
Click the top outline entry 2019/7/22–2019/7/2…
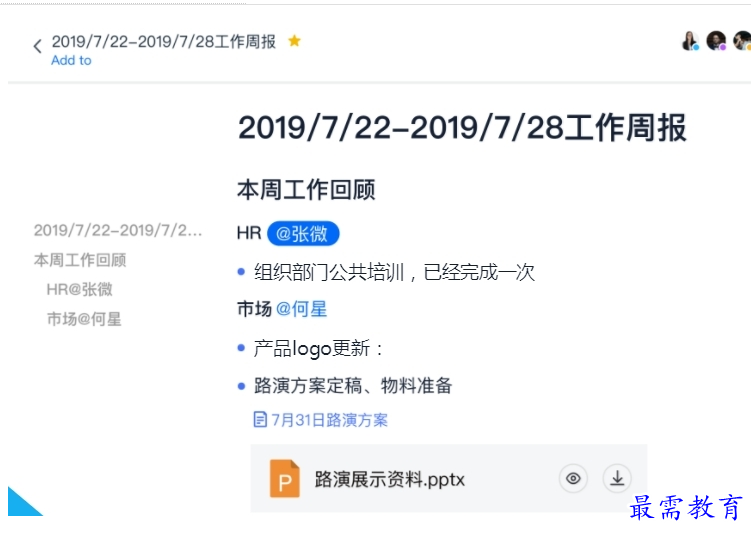coord(118,230)
